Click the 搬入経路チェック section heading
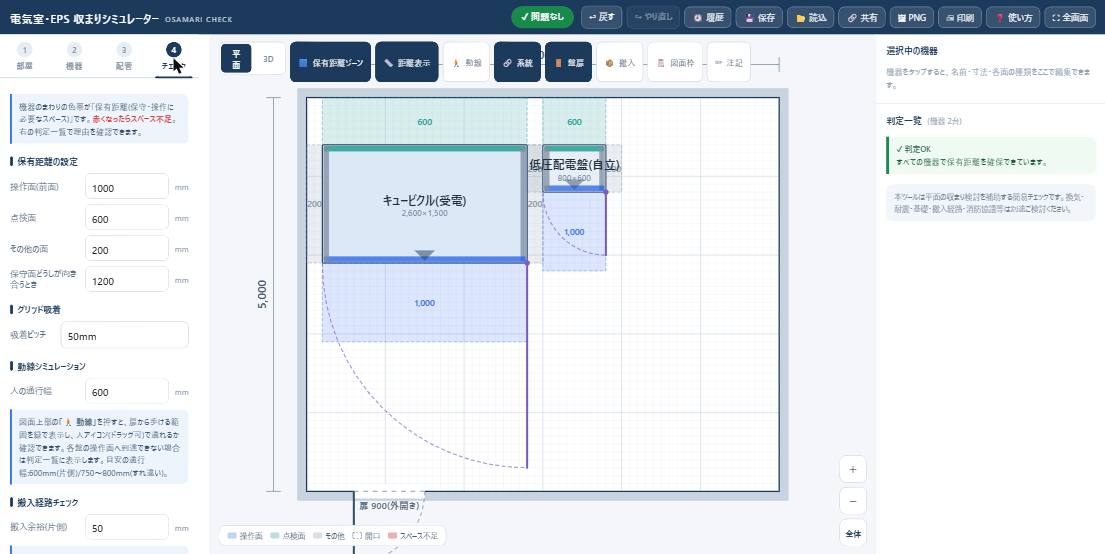The height and width of the screenshot is (554, 1105). coord(48,503)
